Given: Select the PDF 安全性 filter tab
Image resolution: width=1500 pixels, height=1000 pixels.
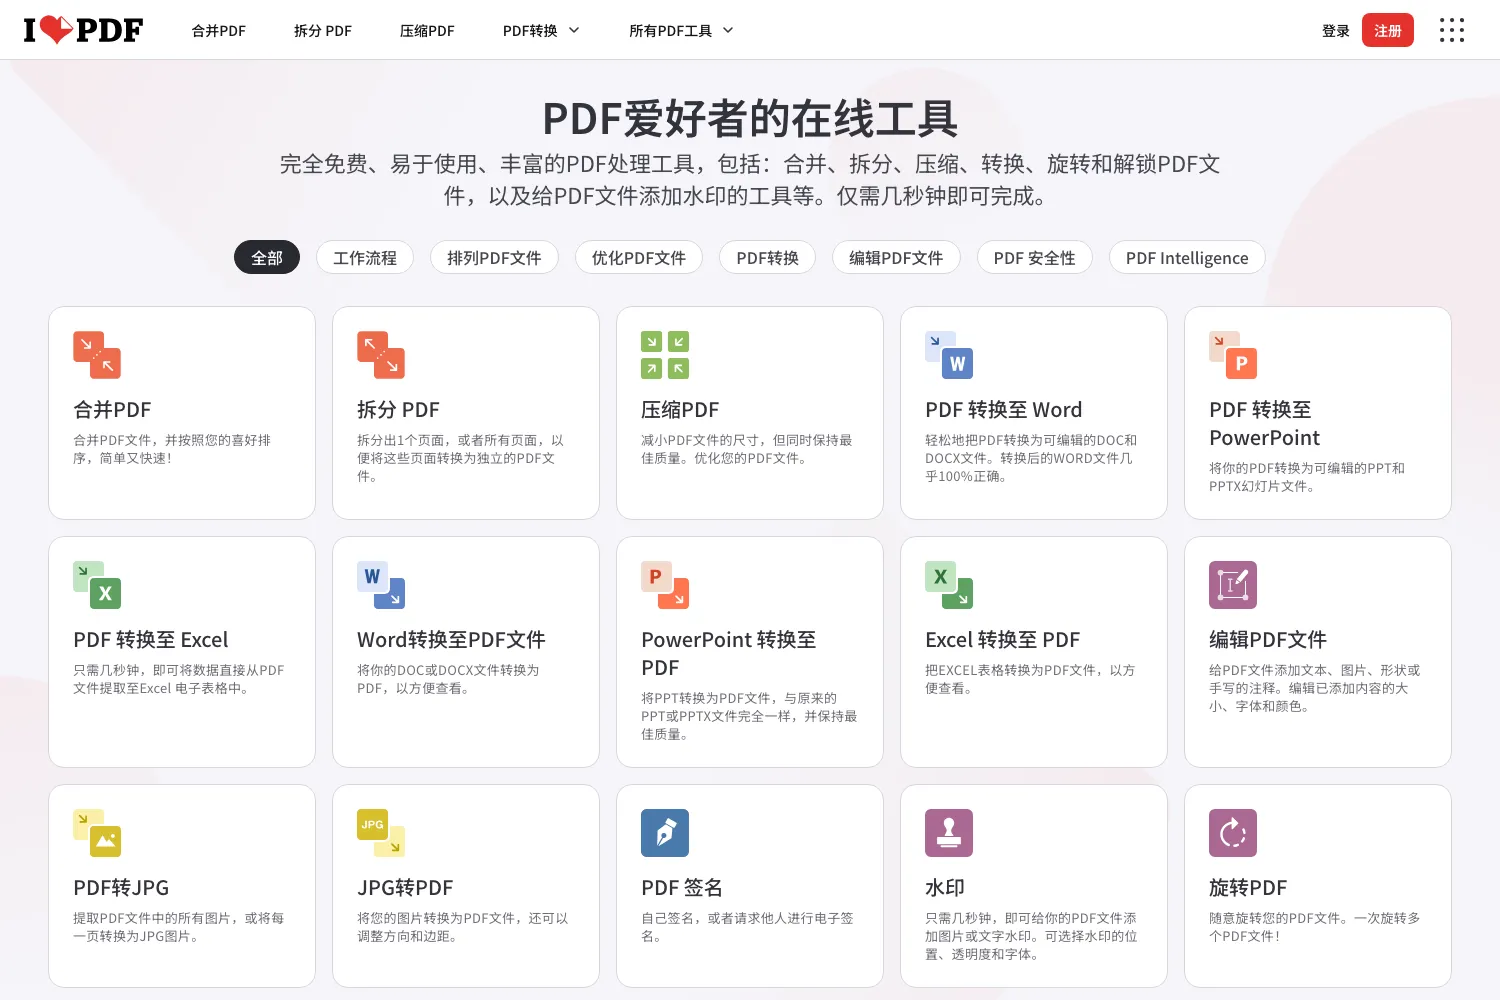Looking at the screenshot, I should pos(1035,258).
